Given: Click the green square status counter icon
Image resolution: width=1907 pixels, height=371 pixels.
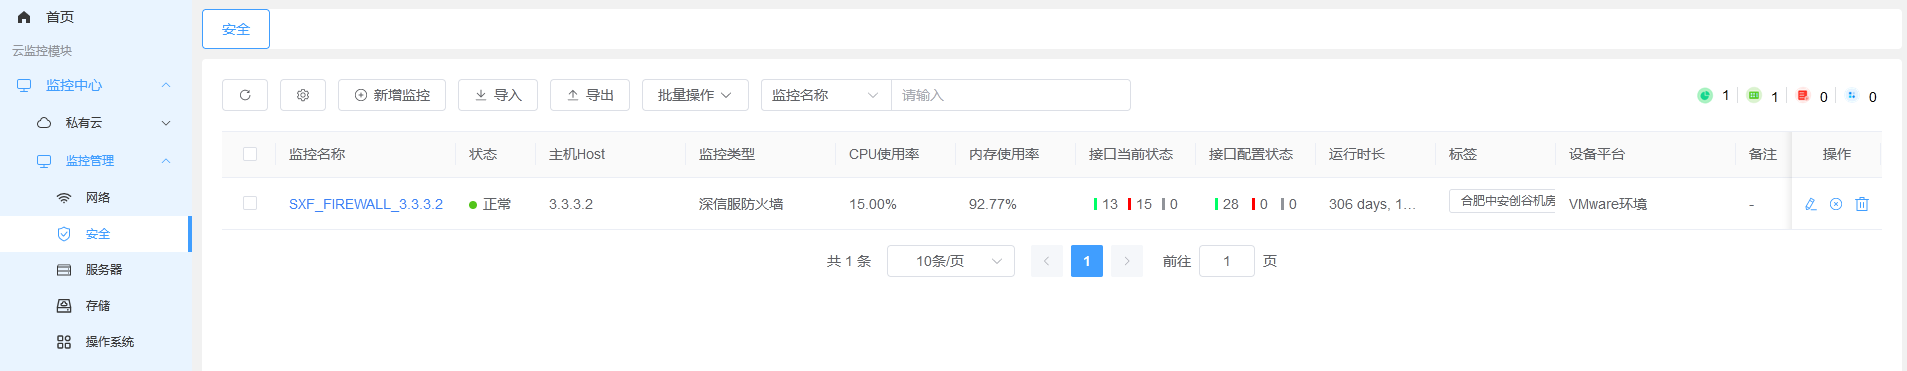Looking at the screenshot, I should click(x=1753, y=95).
